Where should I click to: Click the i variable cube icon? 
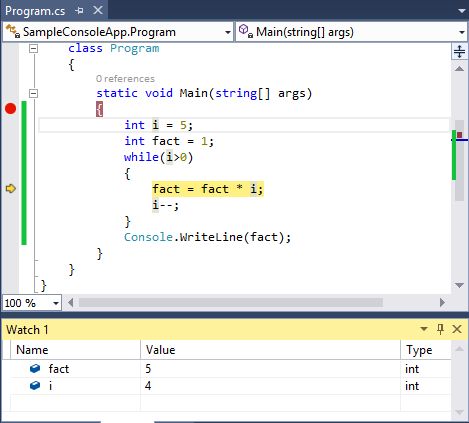click(x=35, y=386)
